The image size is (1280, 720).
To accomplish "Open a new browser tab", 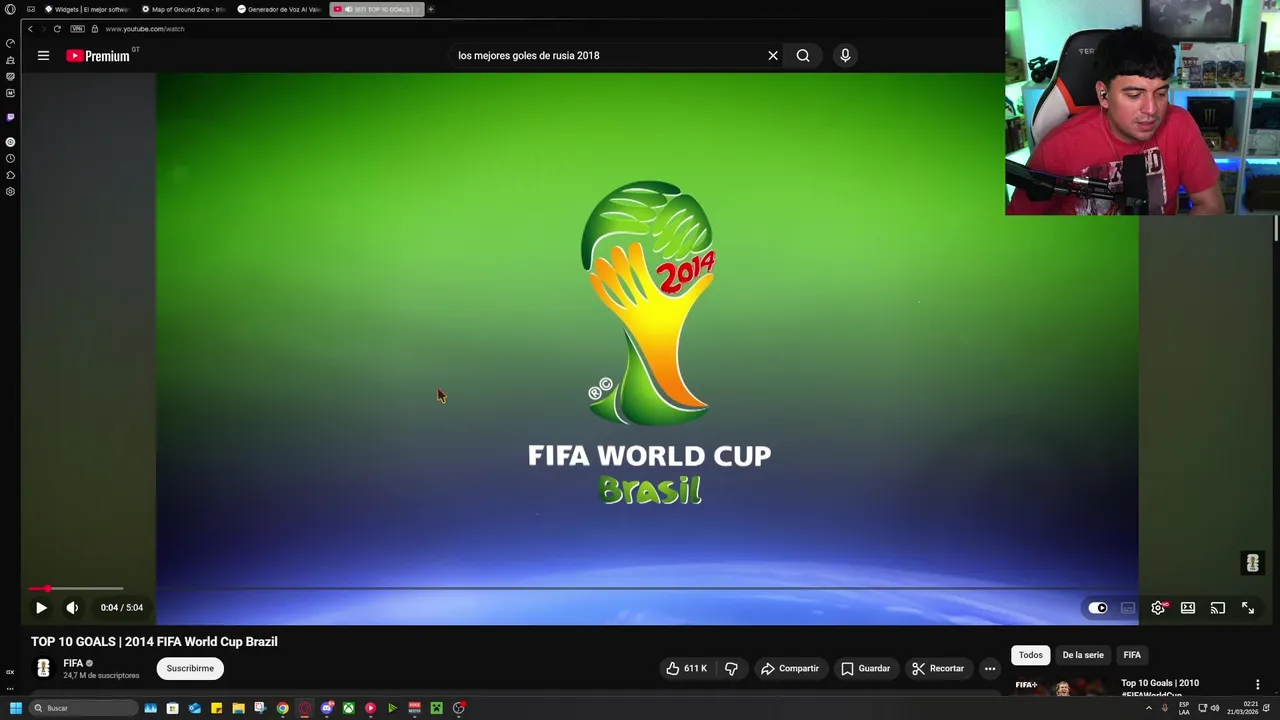I will tap(431, 9).
